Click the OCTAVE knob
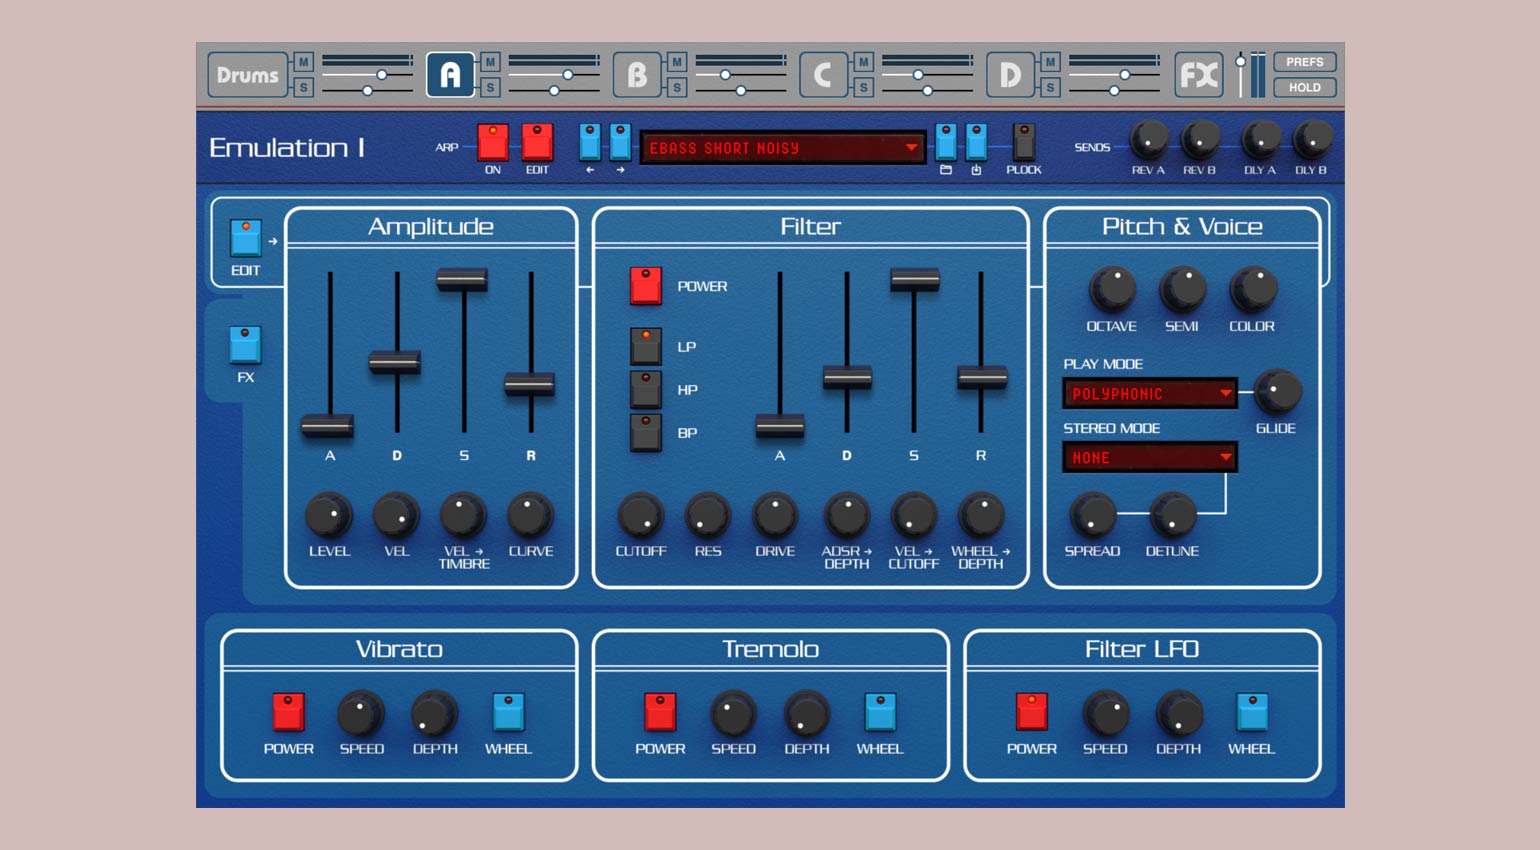 tap(1112, 290)
